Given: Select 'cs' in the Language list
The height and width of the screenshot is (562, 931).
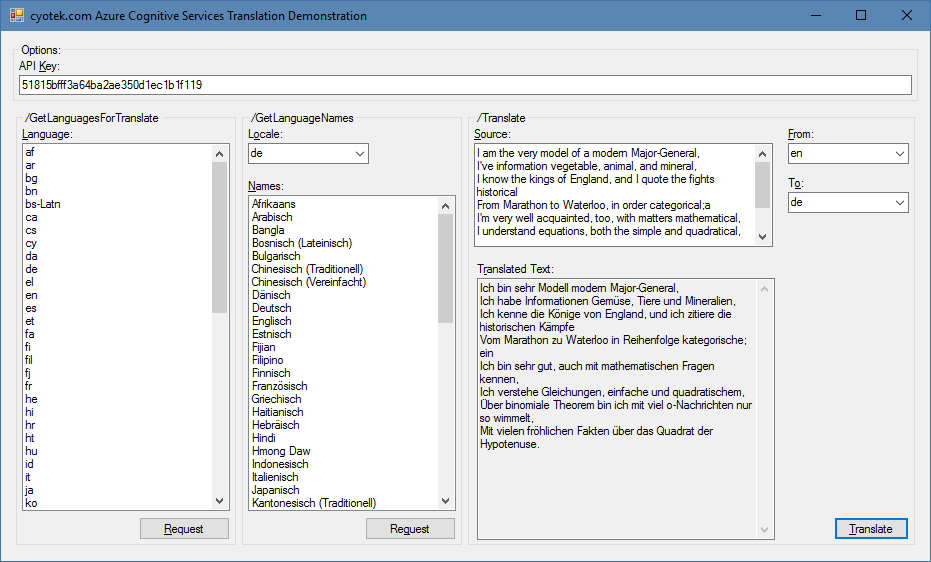Looking at the screenshot, I should pos(118,231).
